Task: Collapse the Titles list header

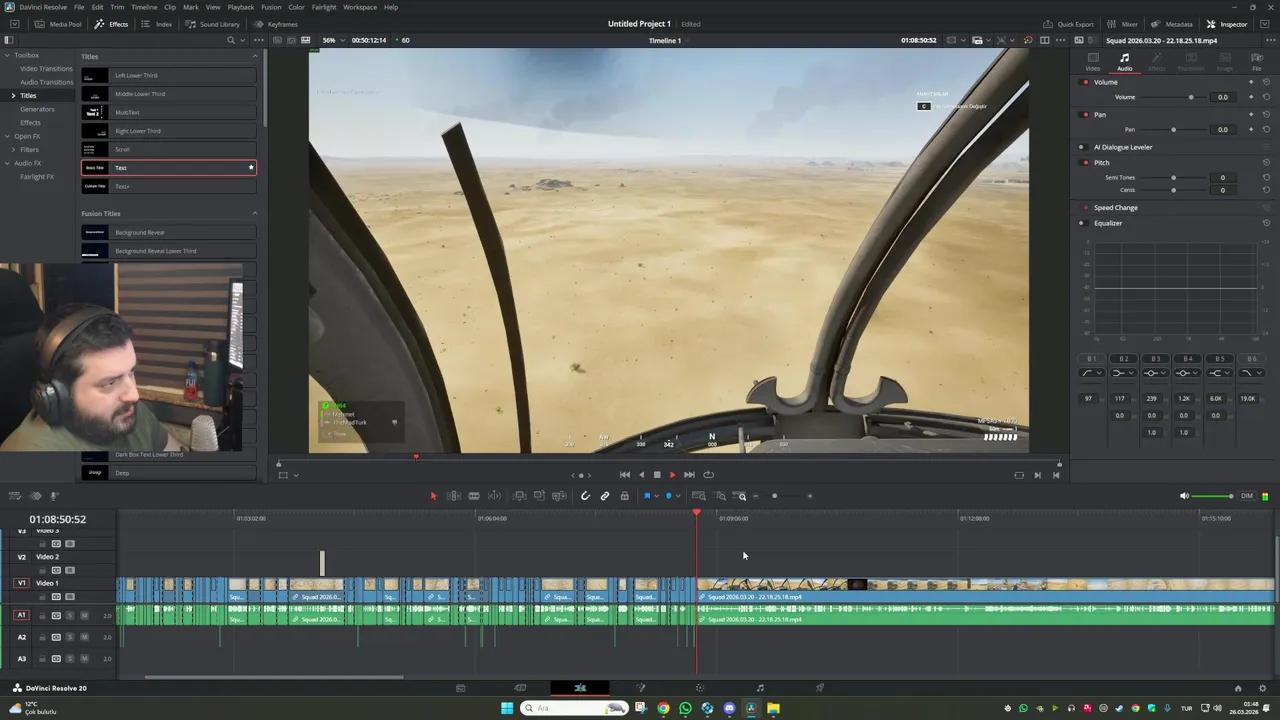Action: (254, 56)
